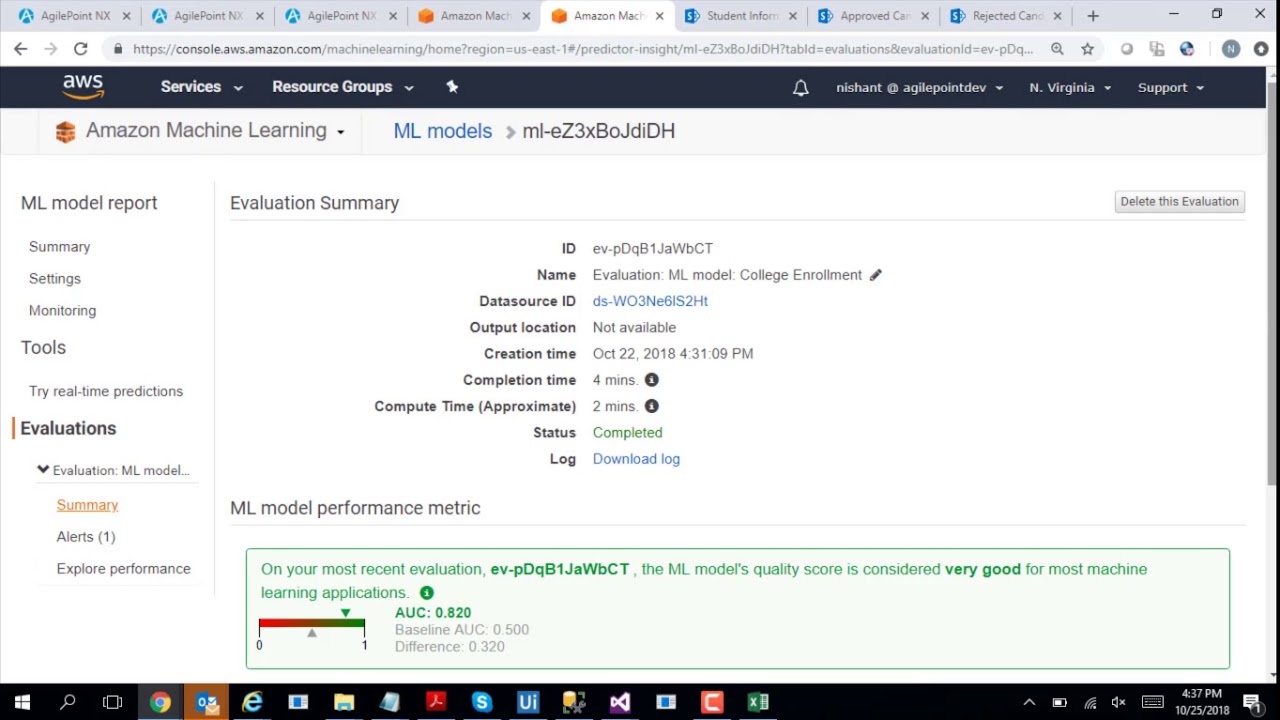This screenshot has height=720, width=1280.
Task: Open Explore performance in sidebar
Action: pos(123,569)
